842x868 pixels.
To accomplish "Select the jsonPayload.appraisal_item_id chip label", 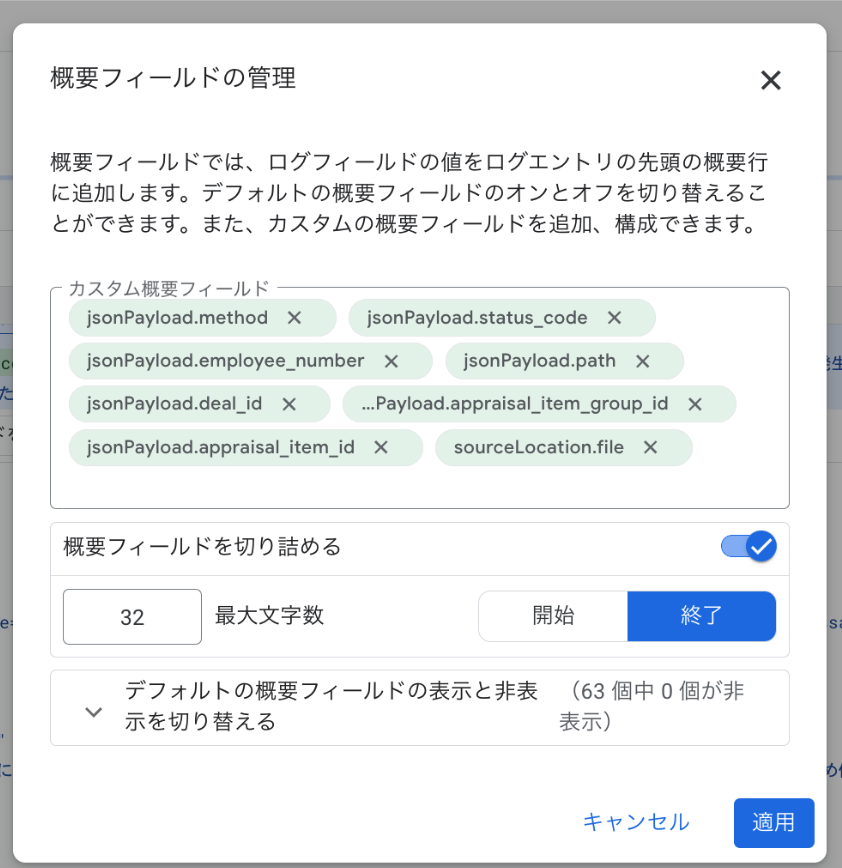I will (x=220, y=447).
